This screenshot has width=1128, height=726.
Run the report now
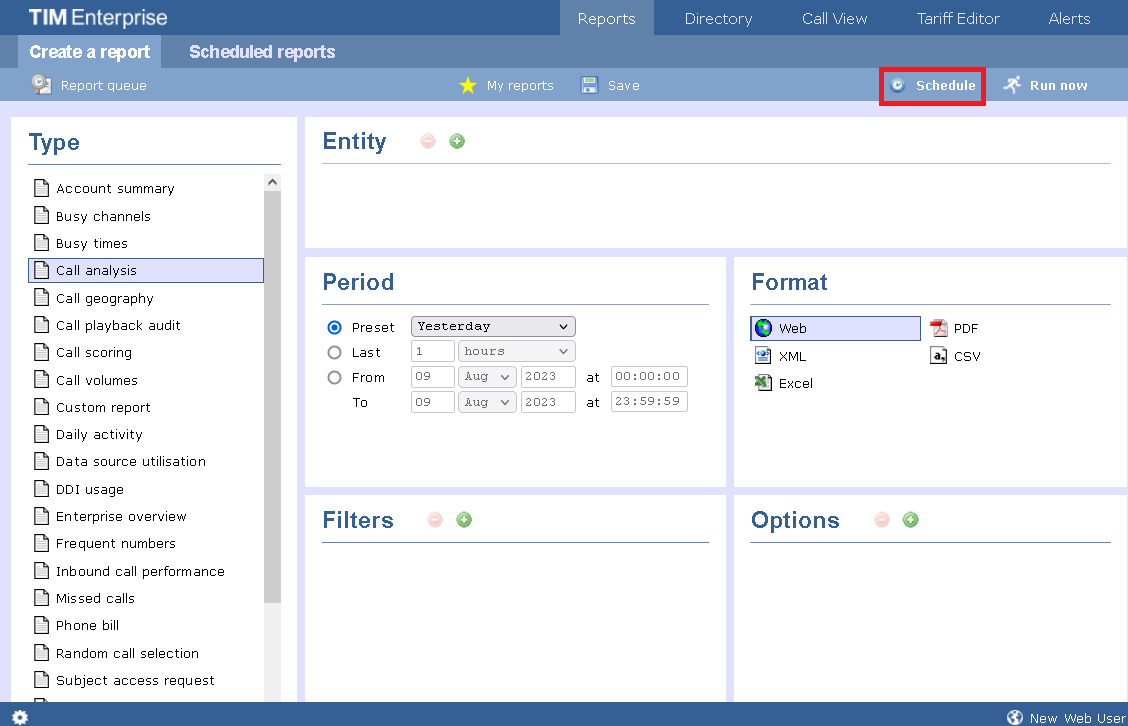[1045, 85]
